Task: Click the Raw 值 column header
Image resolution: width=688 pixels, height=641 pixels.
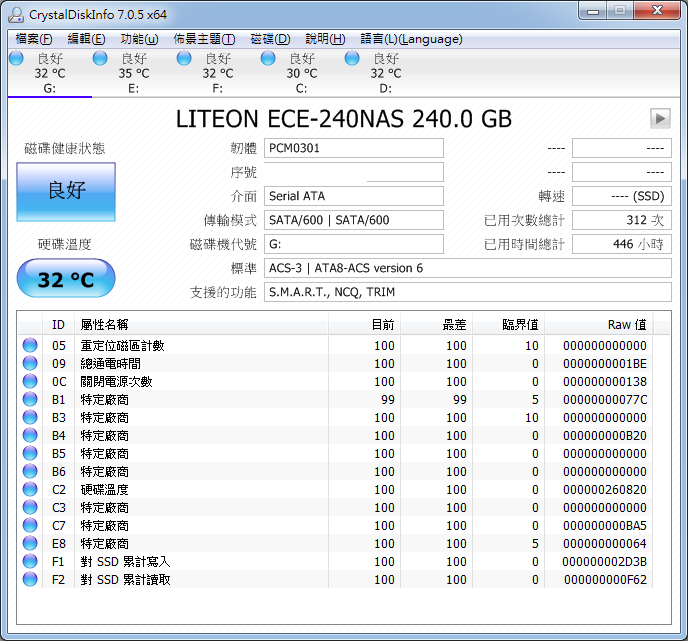Action: tap(598, 325)
